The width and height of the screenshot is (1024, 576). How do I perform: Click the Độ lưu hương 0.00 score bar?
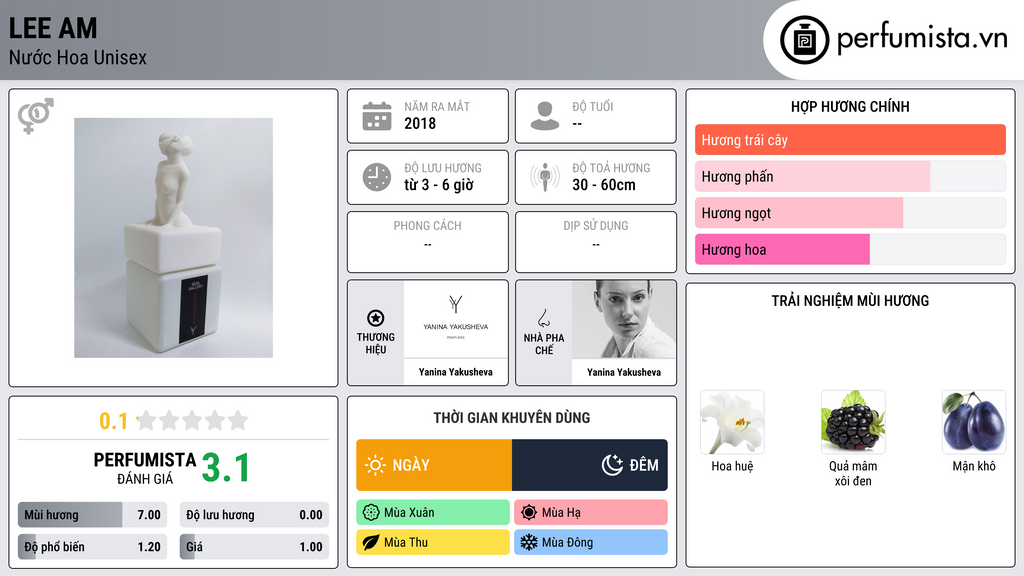coord(254,515)
